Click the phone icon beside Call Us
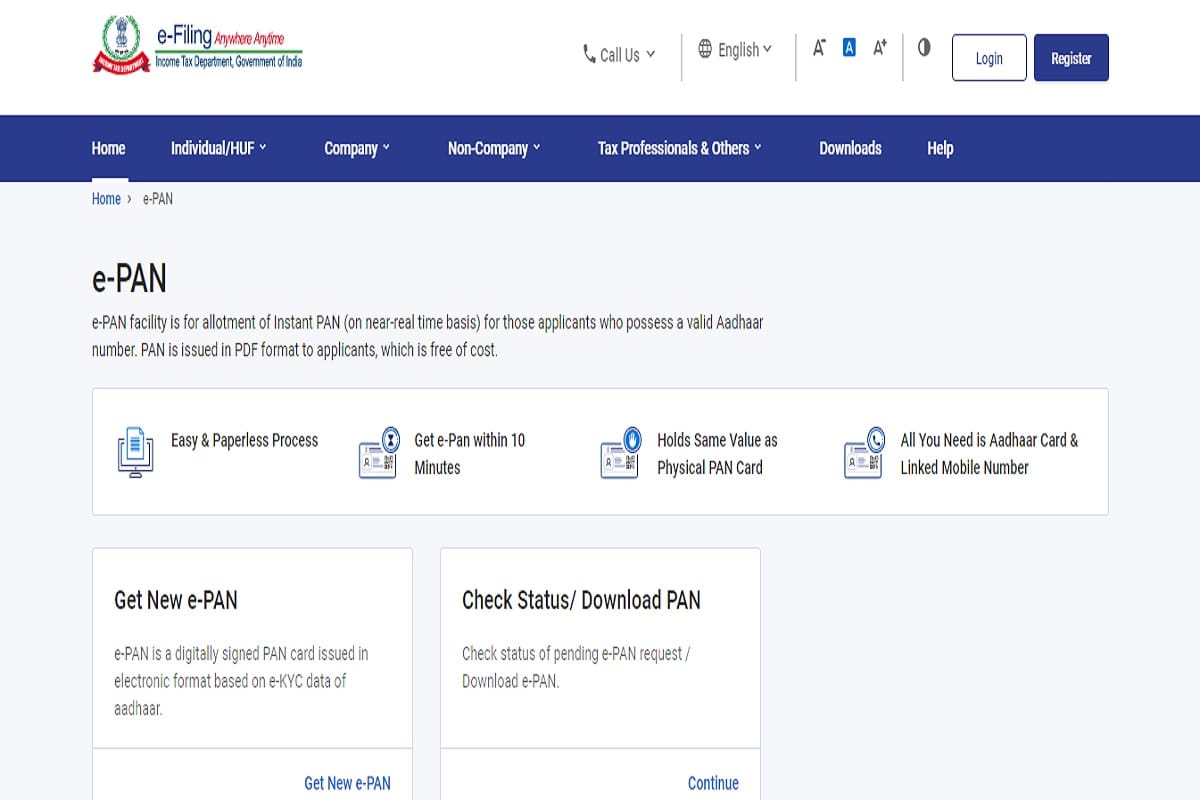 coord(589,54)
